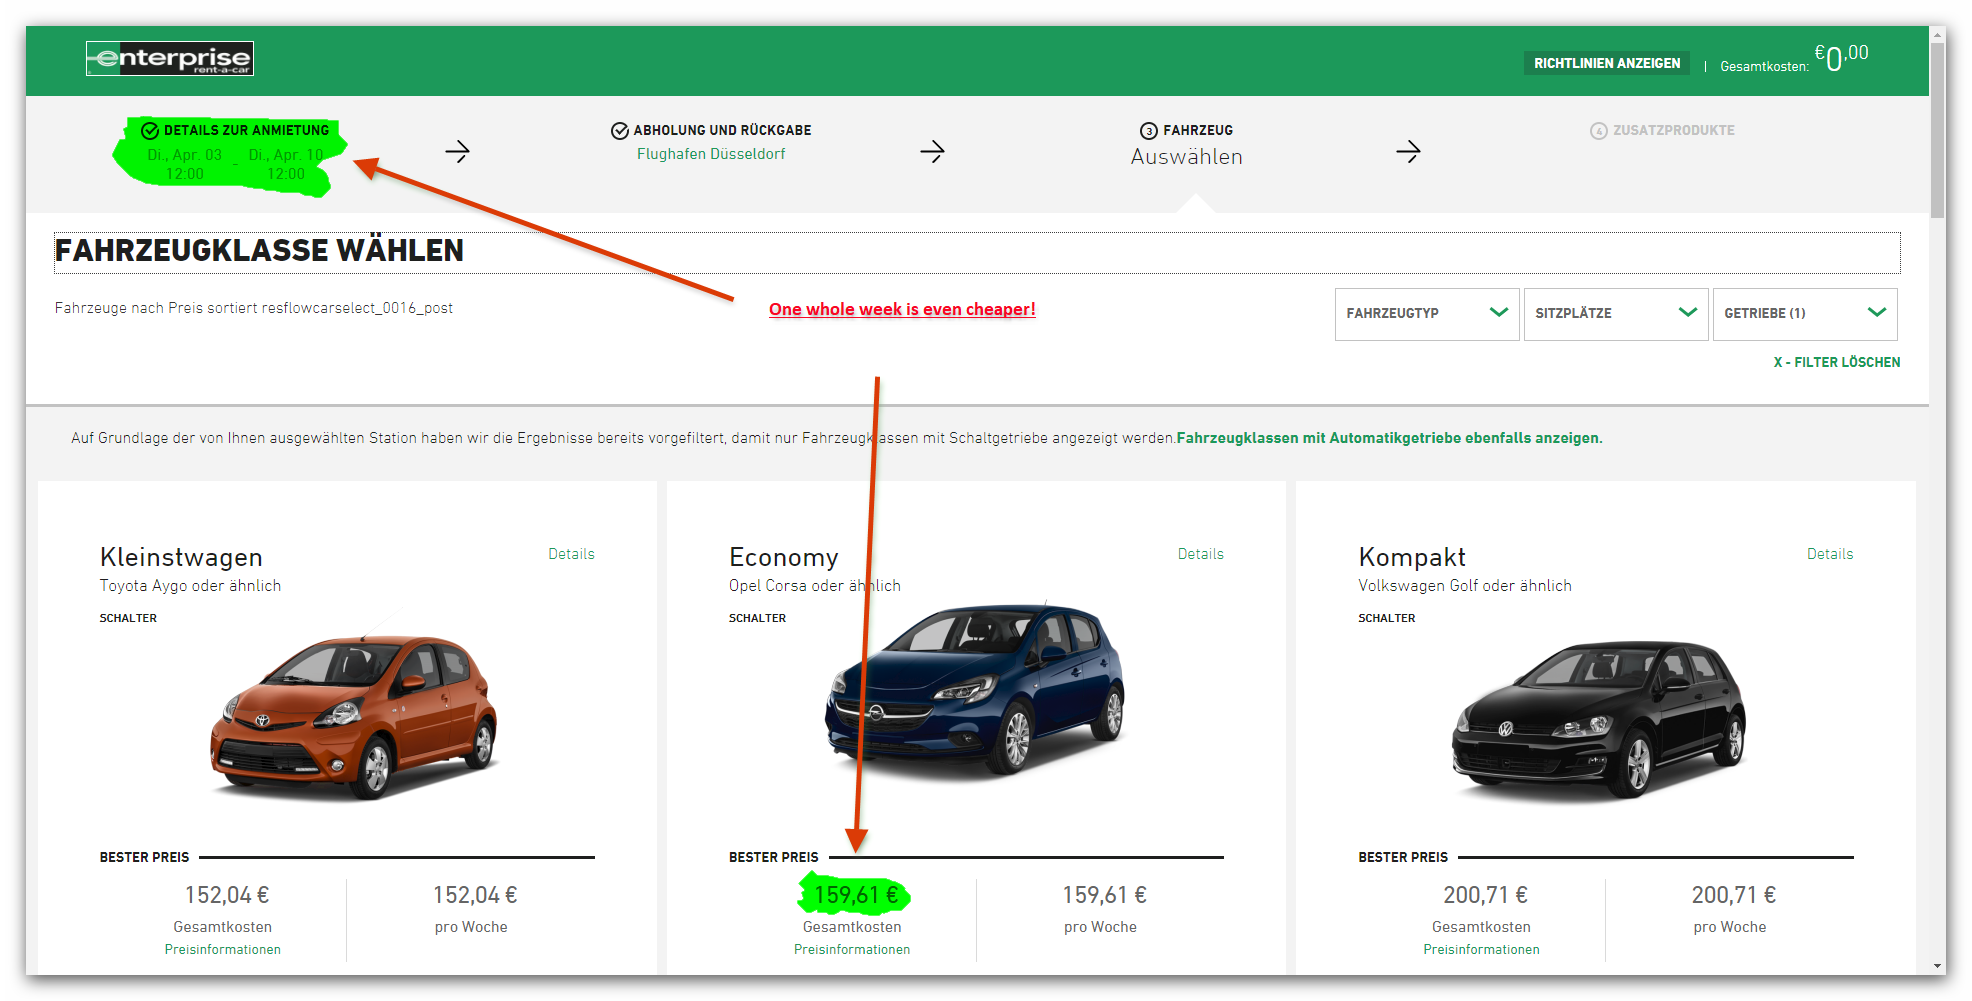The width and height of the screenshot is (1972, 1001).
Task: Select the Fahrzeug Auswählen step
Action: tap(1187, 144)
